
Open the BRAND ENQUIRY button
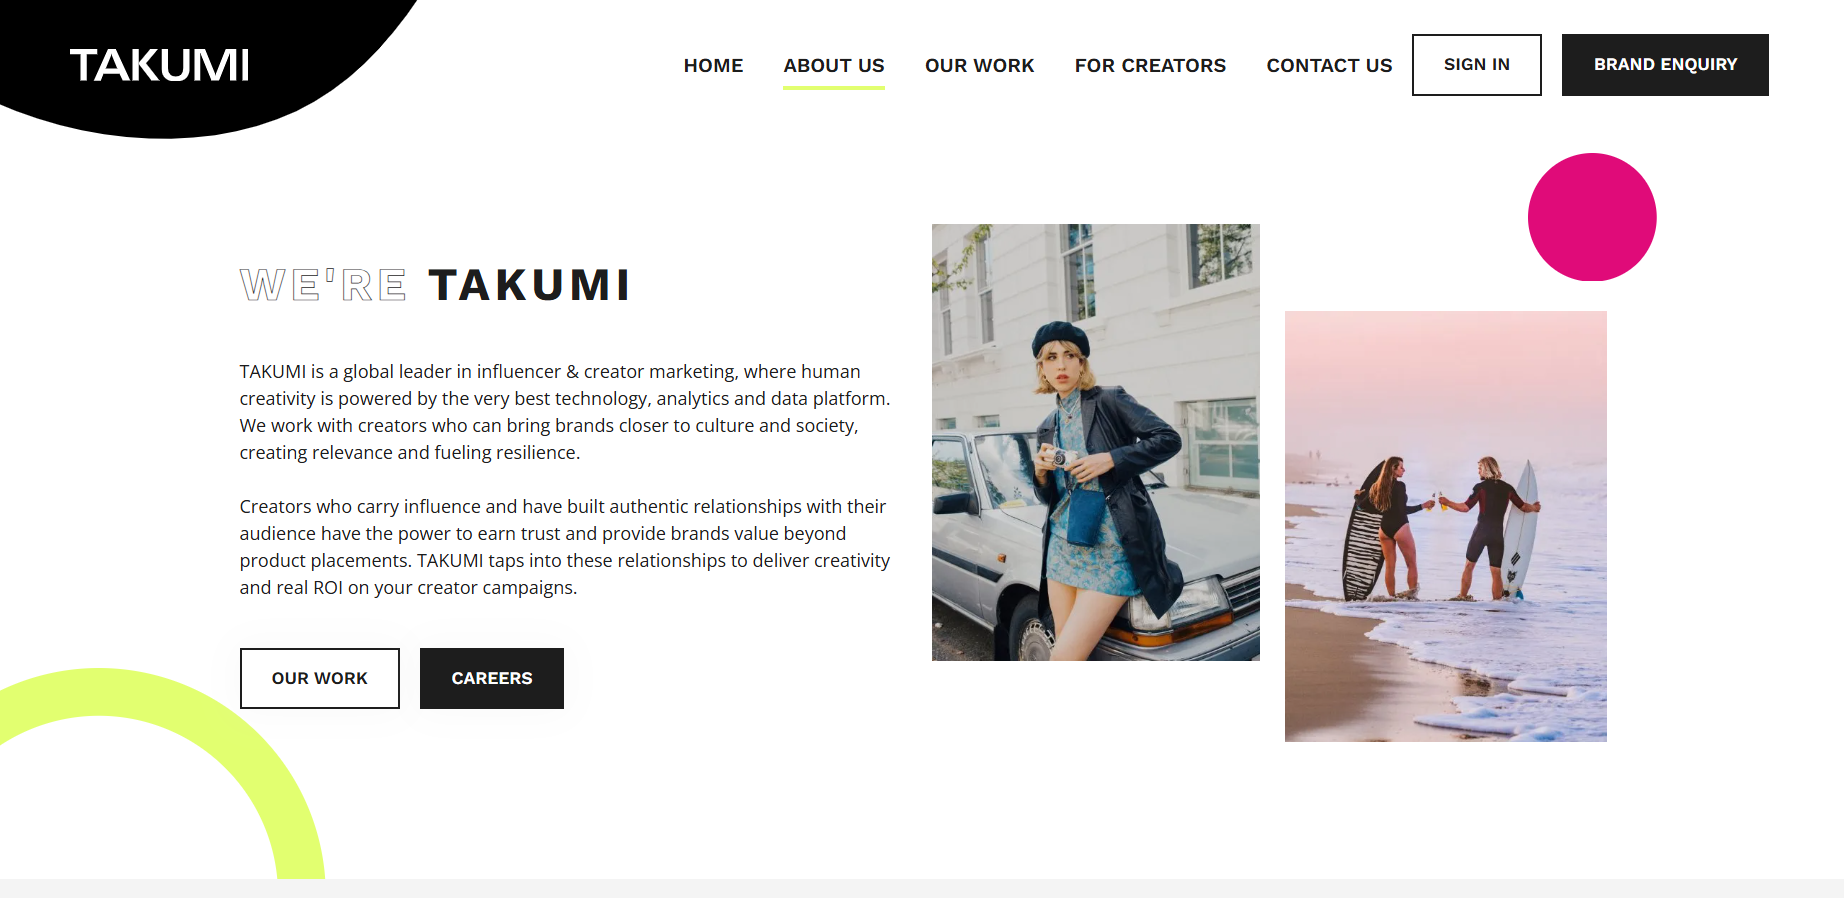[x=1665, y=65]
